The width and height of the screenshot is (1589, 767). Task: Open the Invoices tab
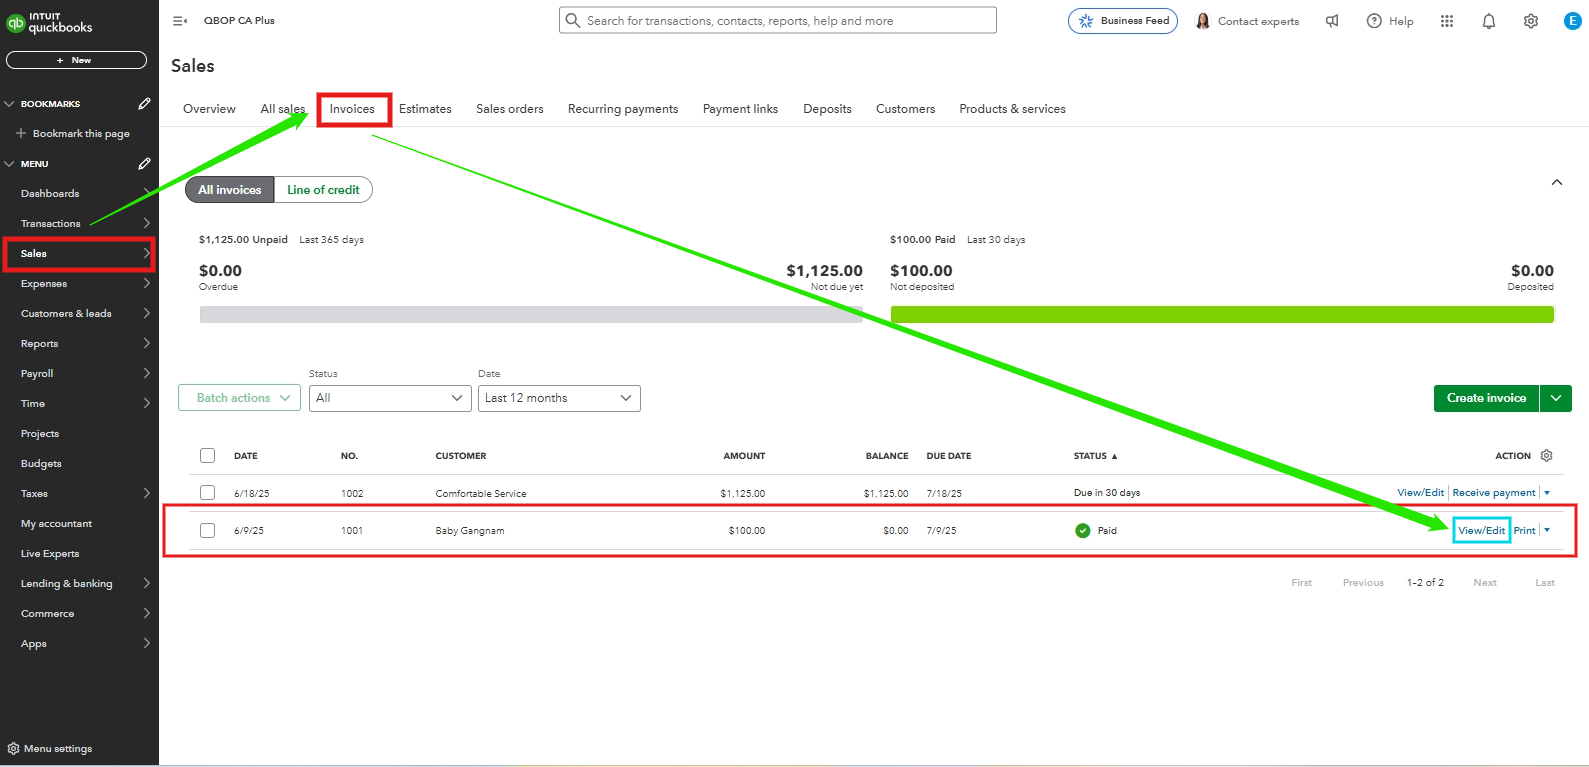point(352,109)
